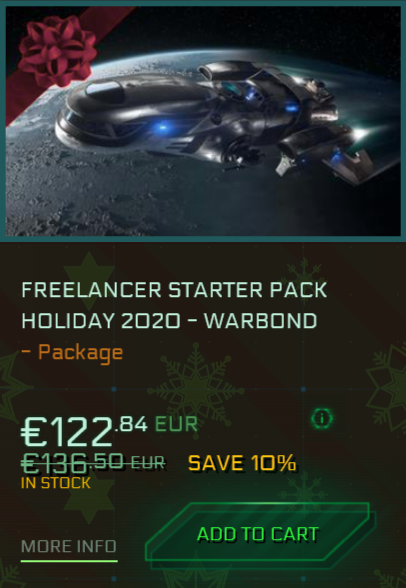
Task: Add the Freelancer pack to cart
Action: (261, 532)
